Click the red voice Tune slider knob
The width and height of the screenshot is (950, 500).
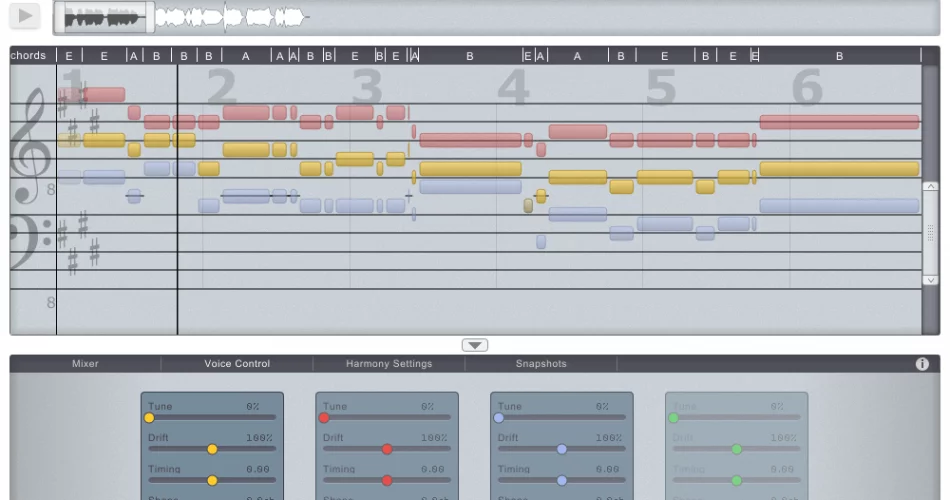[324, 418]
